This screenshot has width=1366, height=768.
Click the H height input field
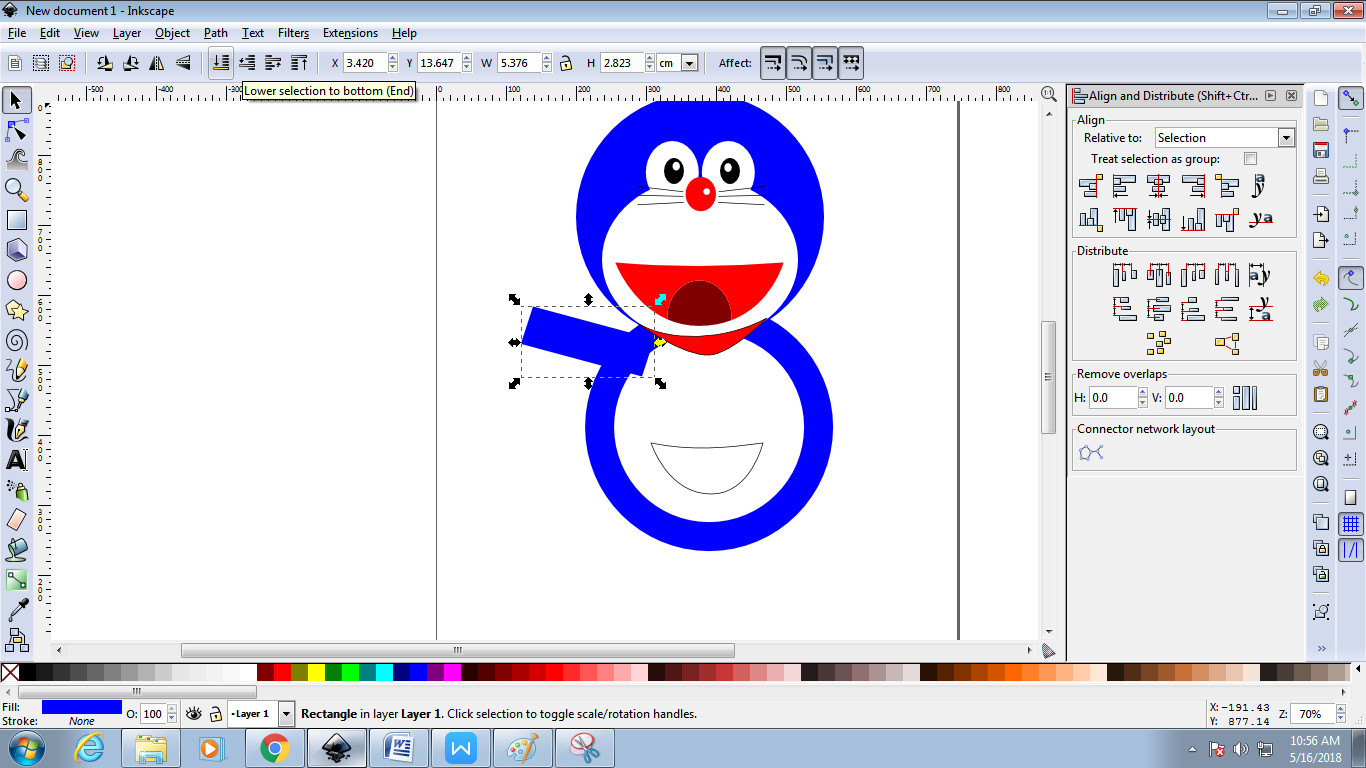click(x=623, y=63)
